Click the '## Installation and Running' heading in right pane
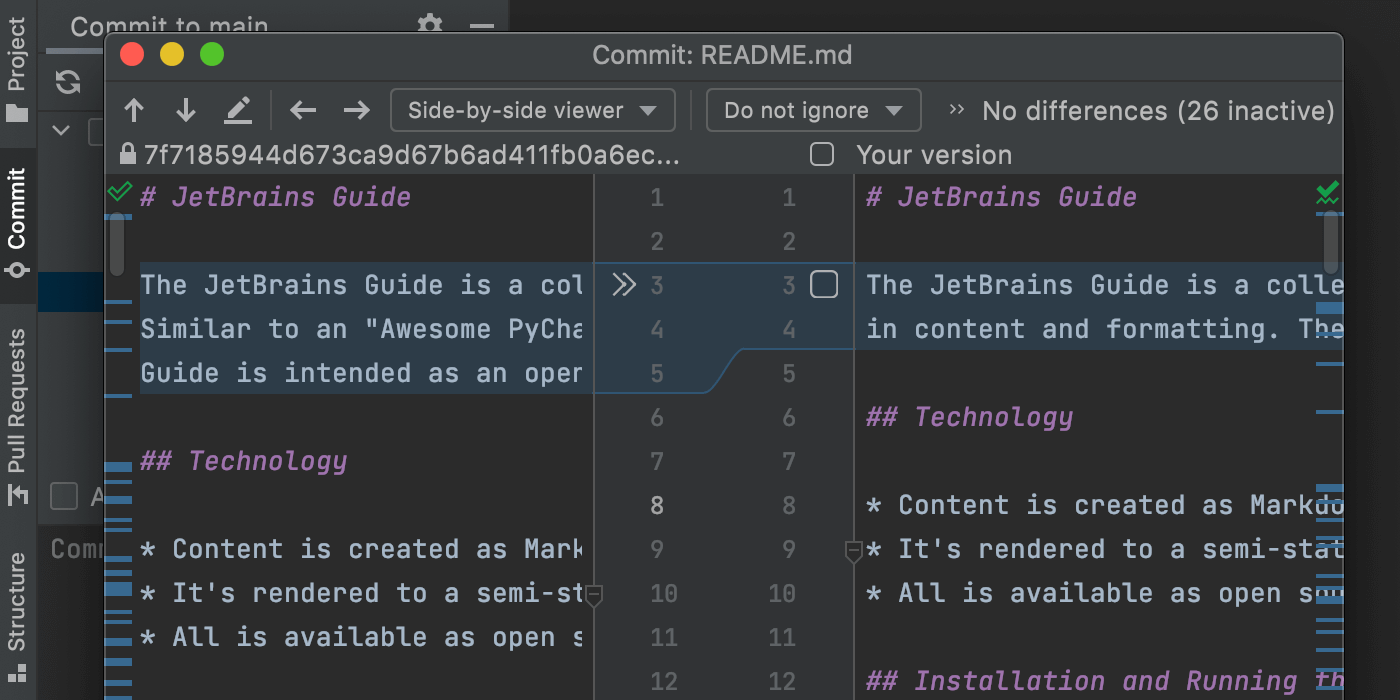1400x700 pixels. pos(1105,681)
